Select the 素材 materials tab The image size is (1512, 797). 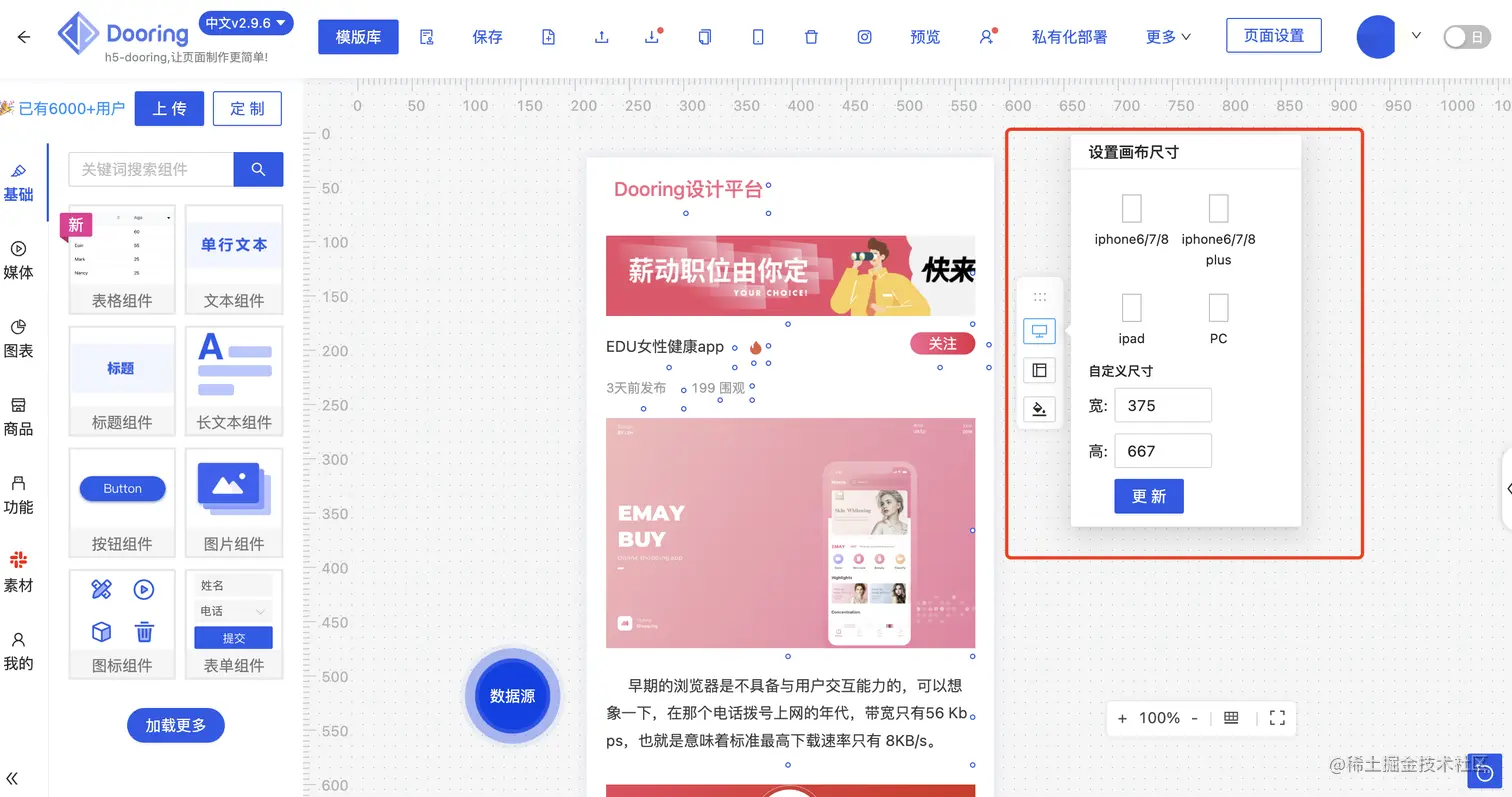pyautogui.click(x=18, y=573)
